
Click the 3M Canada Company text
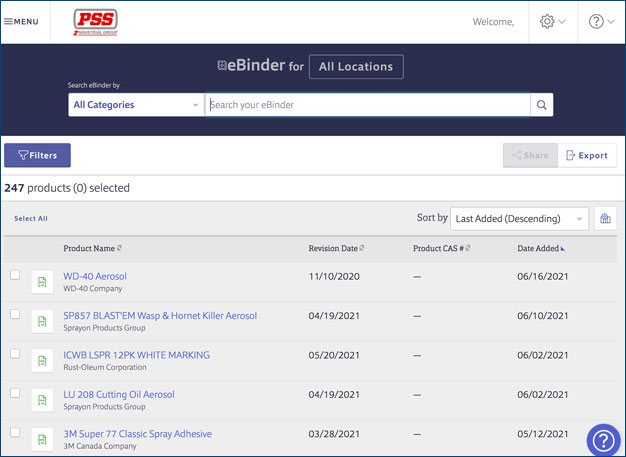pos(100,446)
